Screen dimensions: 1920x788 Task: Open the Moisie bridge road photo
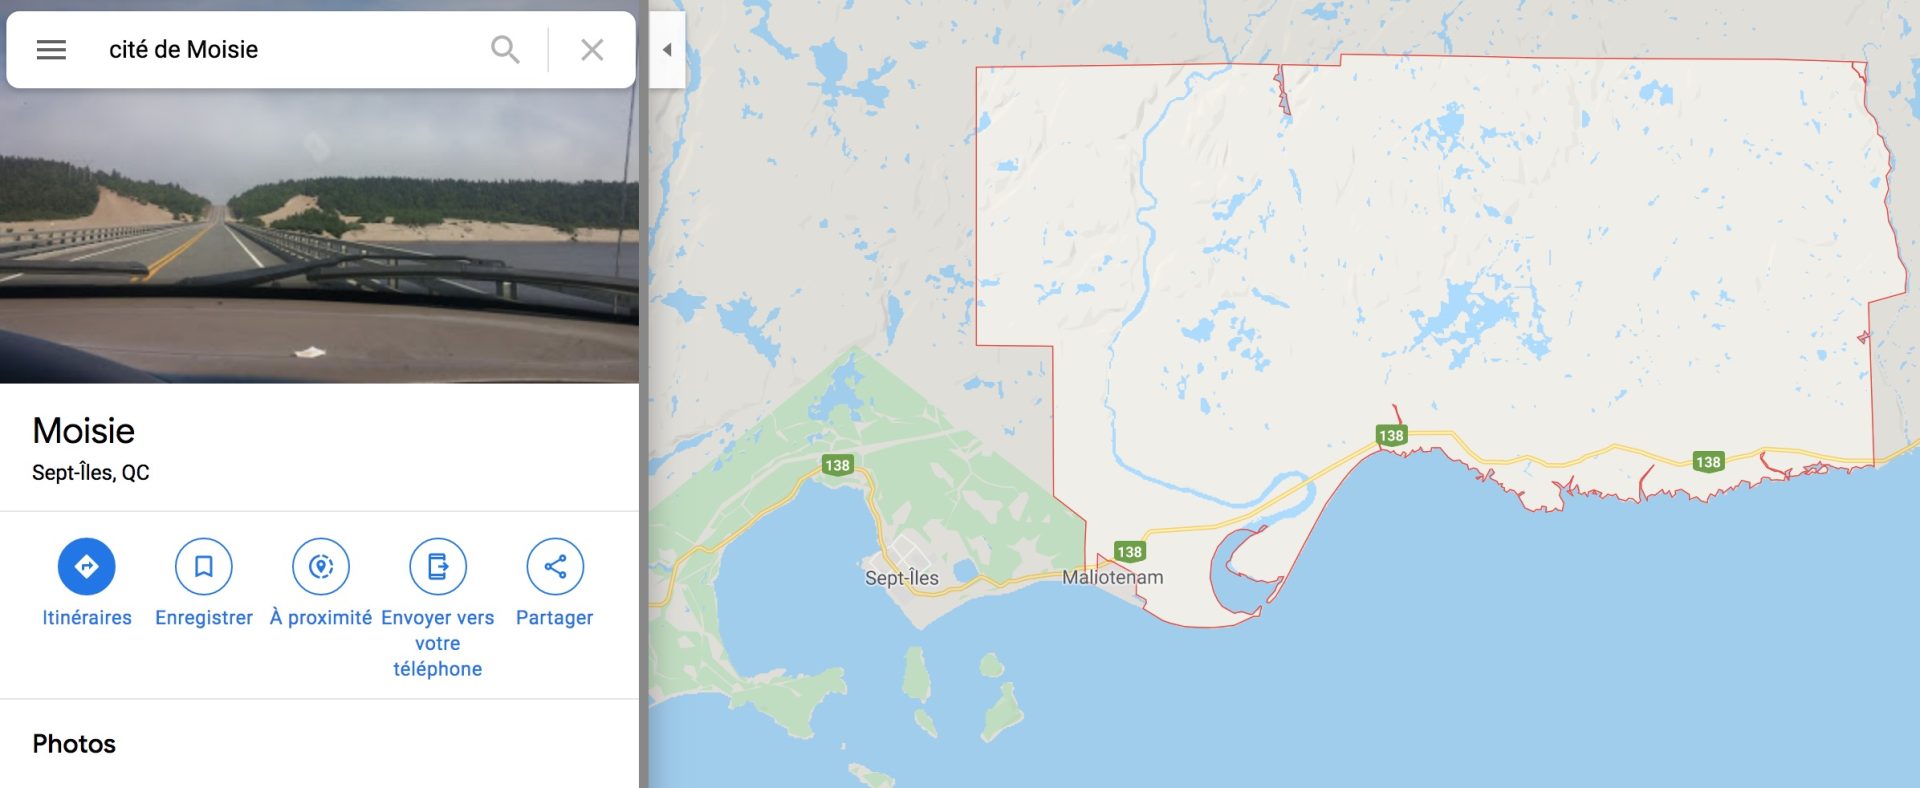319,236
